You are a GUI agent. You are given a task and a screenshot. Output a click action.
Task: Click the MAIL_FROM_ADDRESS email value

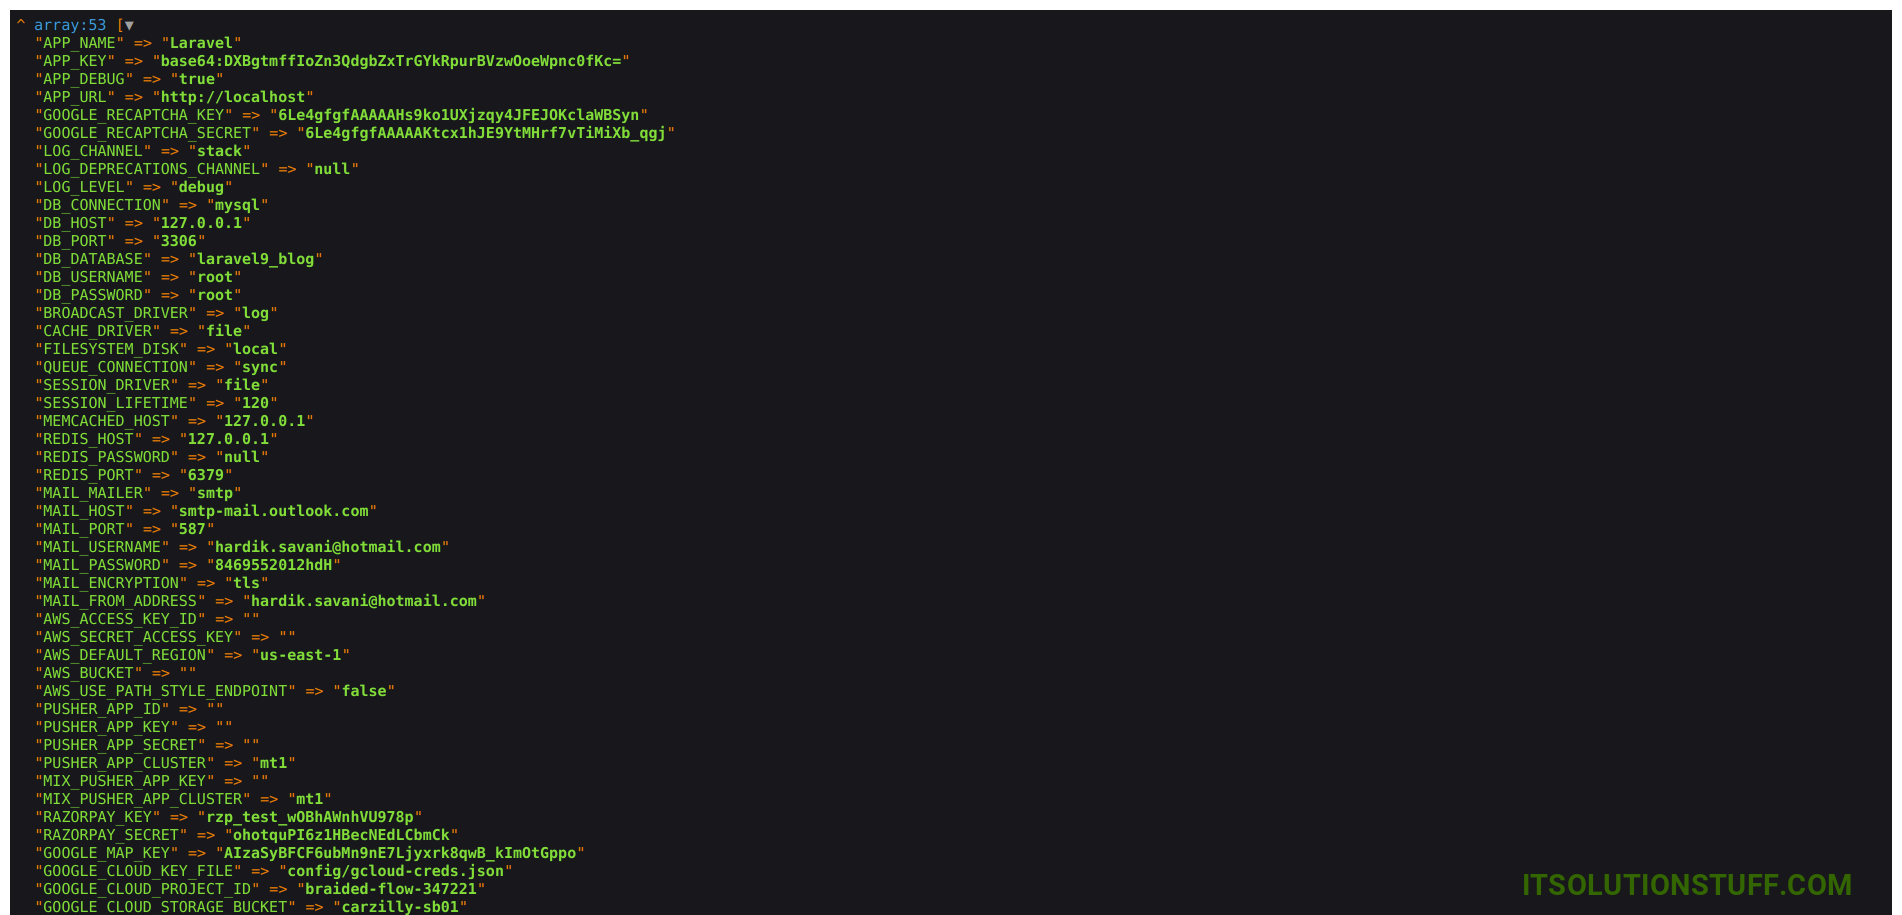pos(364,601)
